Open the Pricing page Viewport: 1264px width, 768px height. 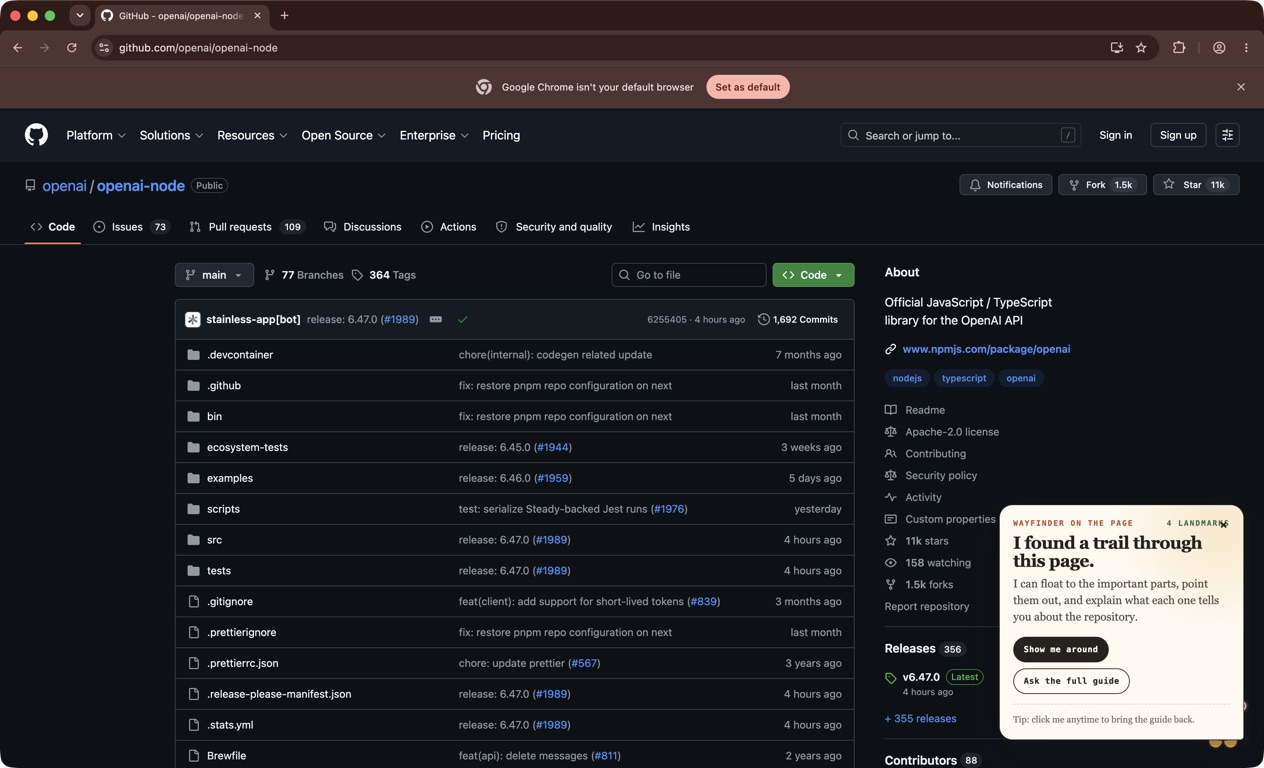(x=501, y=135)
